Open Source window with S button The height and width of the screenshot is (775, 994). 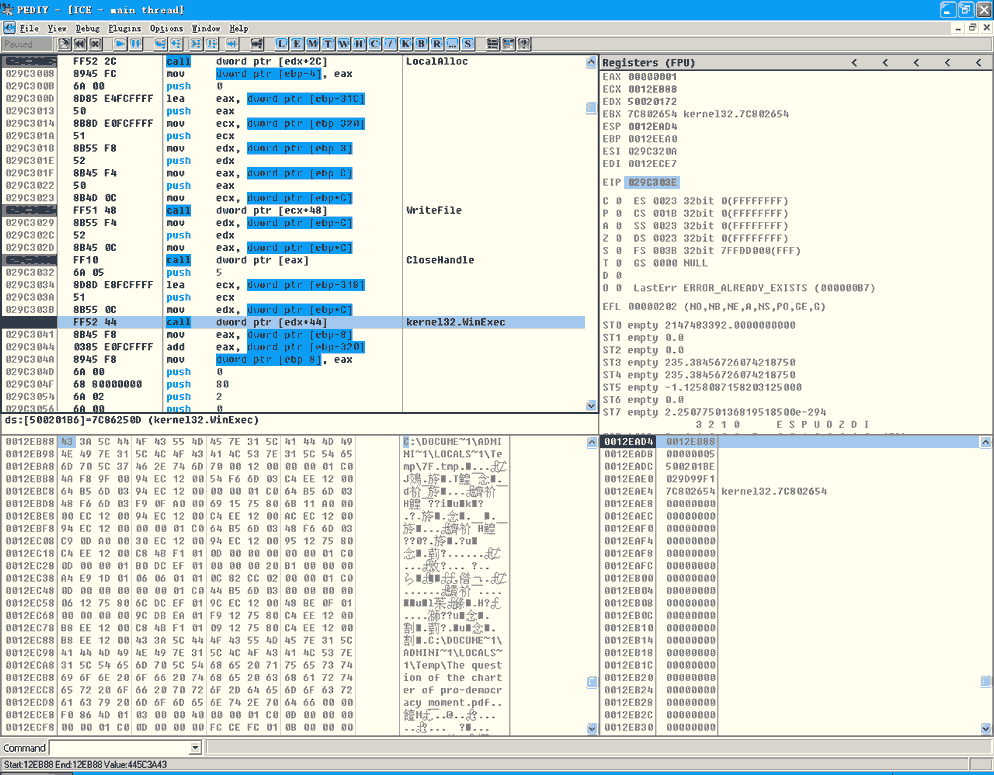[467, 44]
